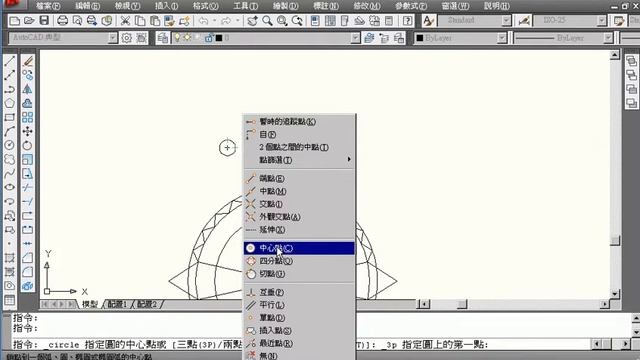Select the Rotate tool

tap(27, 145)
